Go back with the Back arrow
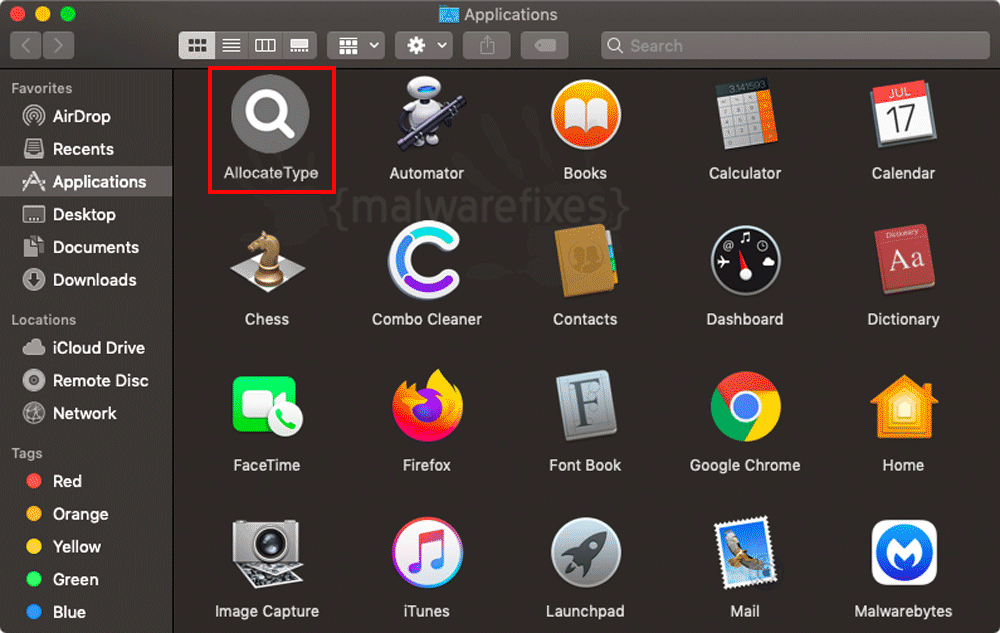 [x=26, y=45]
